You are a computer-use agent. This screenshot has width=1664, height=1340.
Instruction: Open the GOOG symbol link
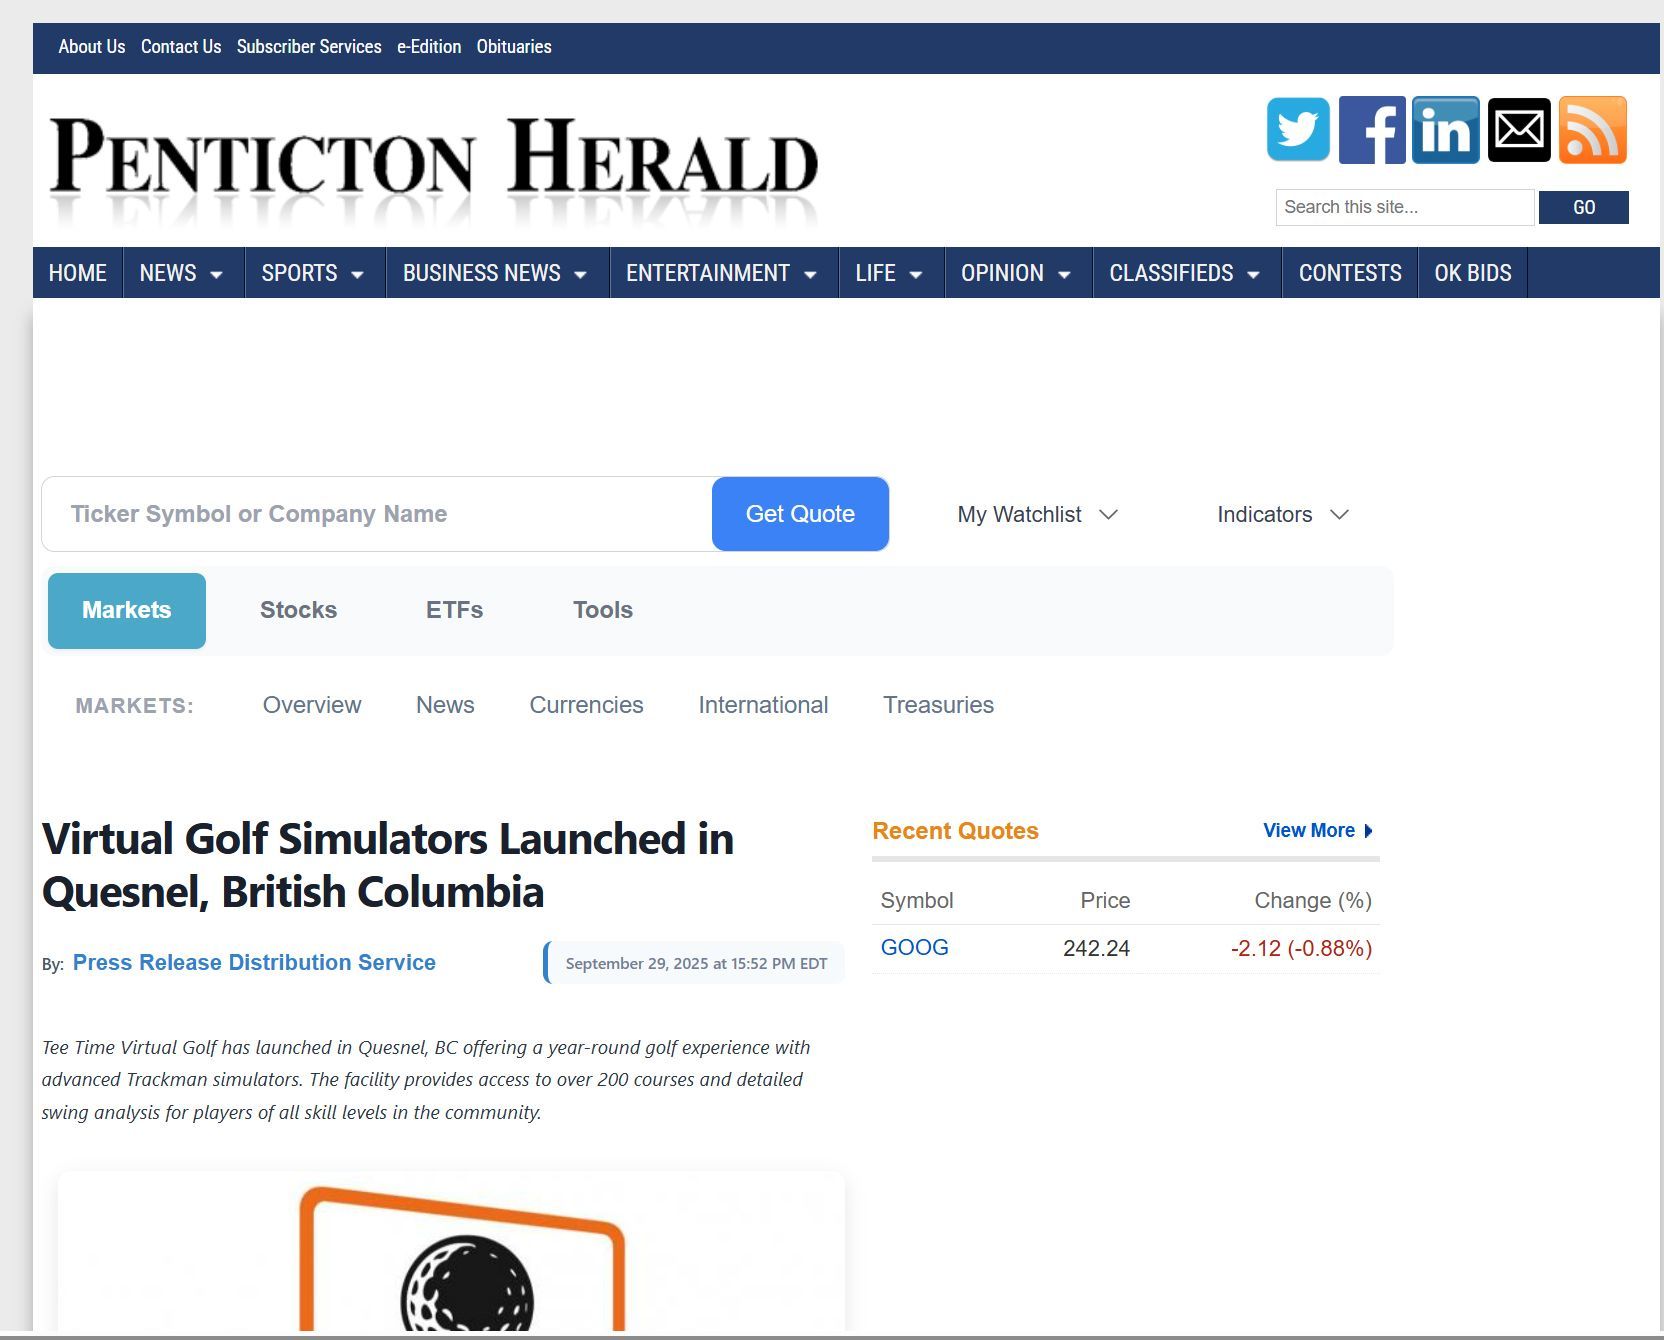click(914, 948)
